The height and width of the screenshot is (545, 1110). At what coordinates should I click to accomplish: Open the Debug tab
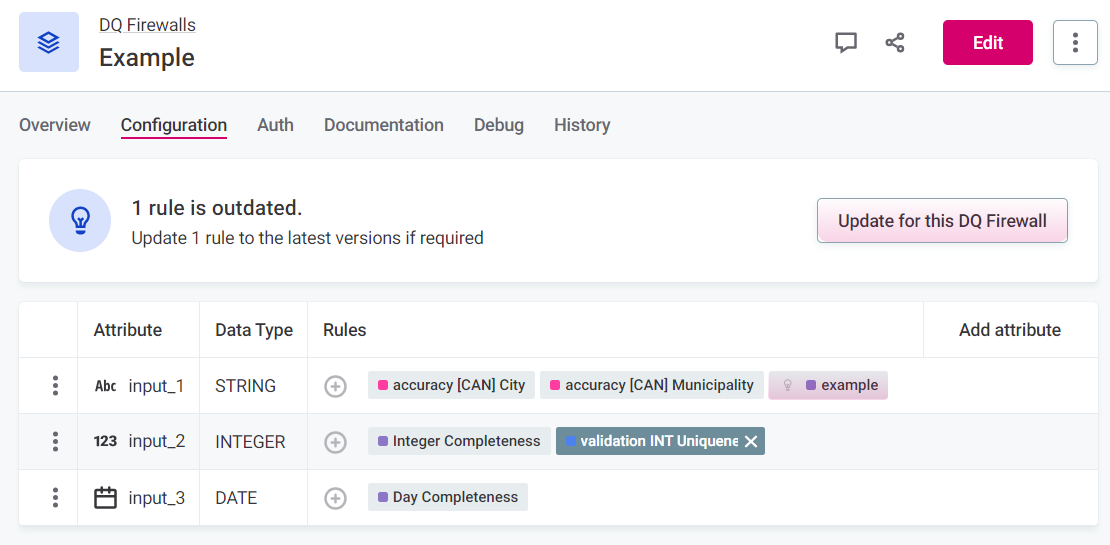pyautogui.click(x=499, y=125)
